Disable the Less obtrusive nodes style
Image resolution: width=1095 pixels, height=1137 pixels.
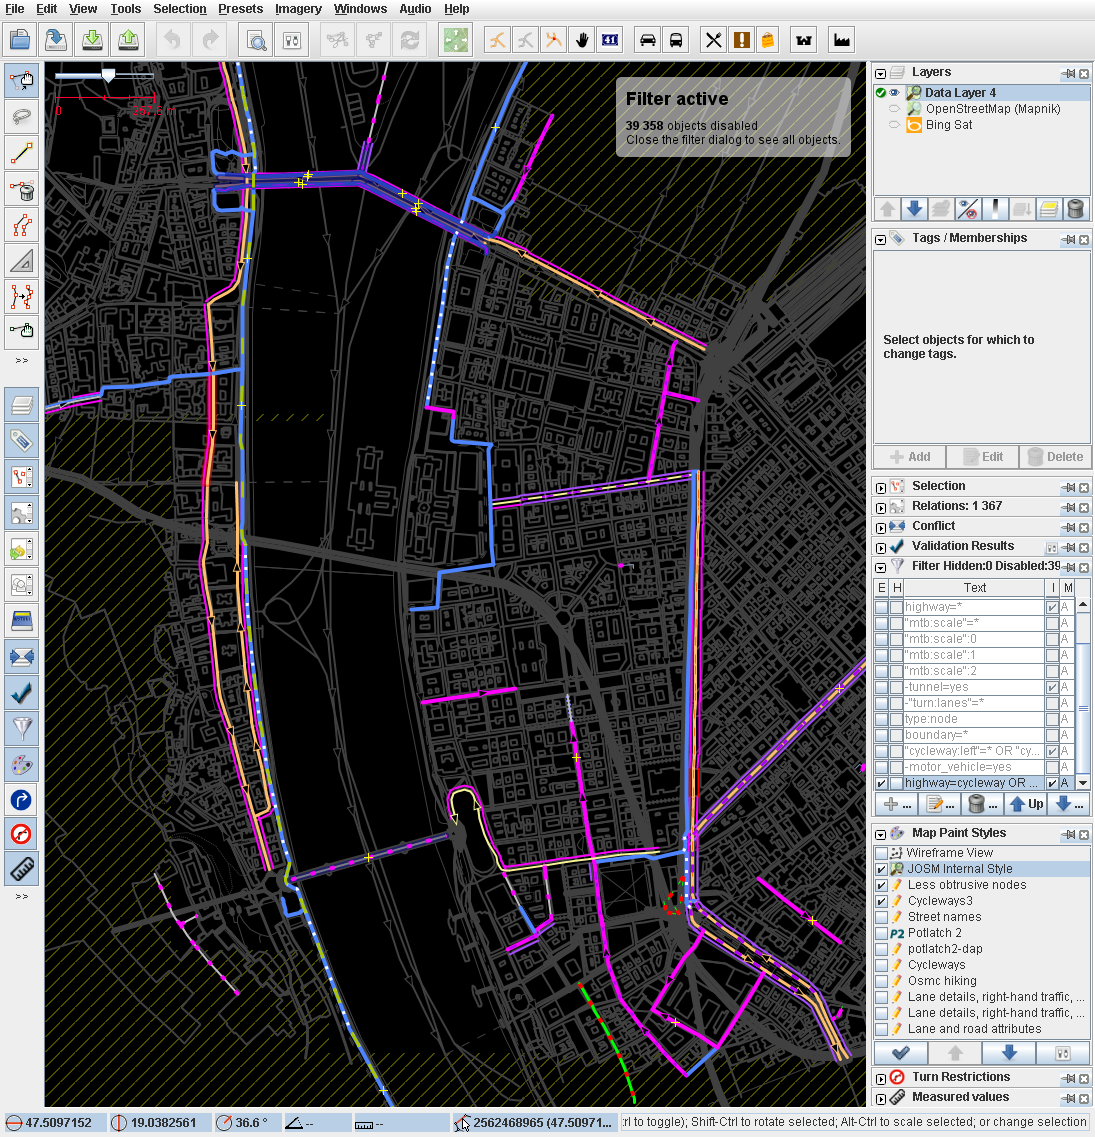(881, 885)
